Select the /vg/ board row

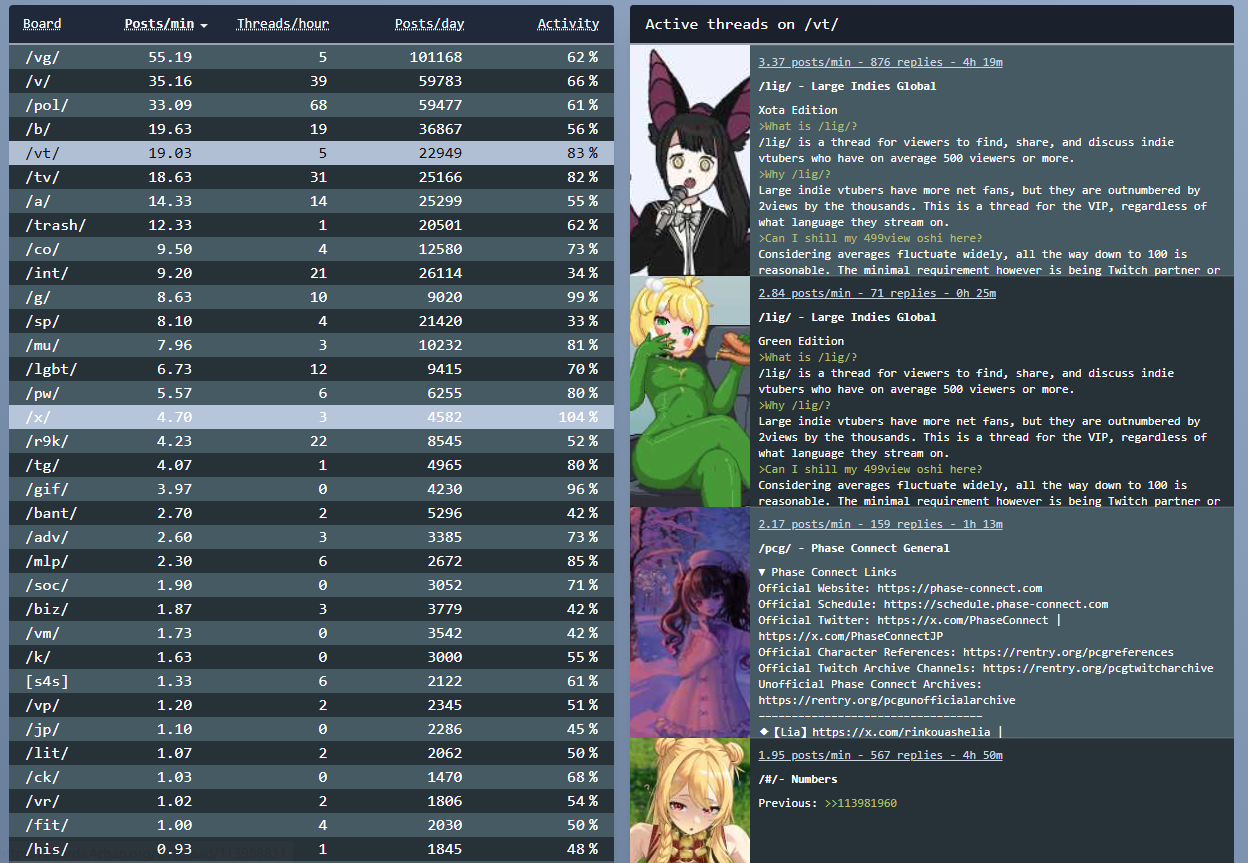311,57
